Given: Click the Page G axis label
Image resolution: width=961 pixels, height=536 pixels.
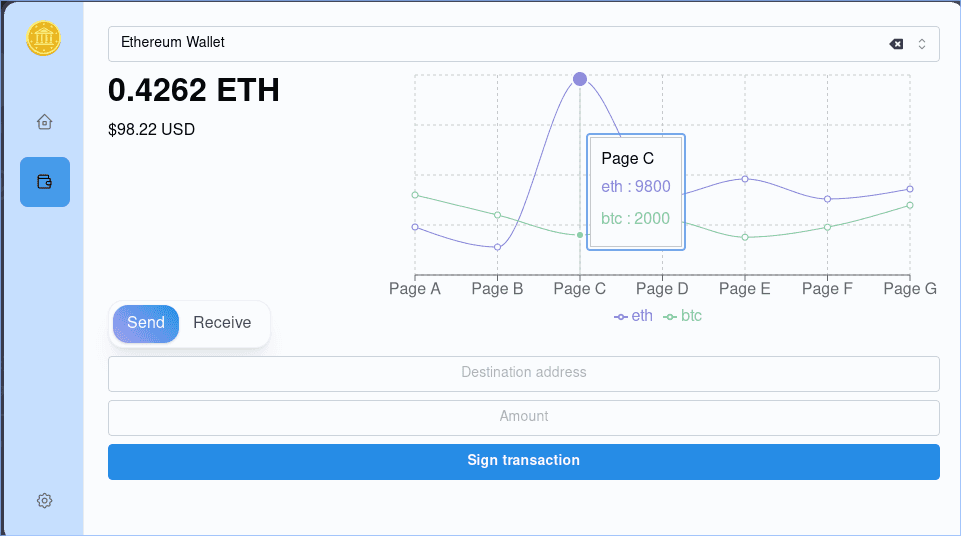Looking at the screenshot, I should (x=909, y=289).
